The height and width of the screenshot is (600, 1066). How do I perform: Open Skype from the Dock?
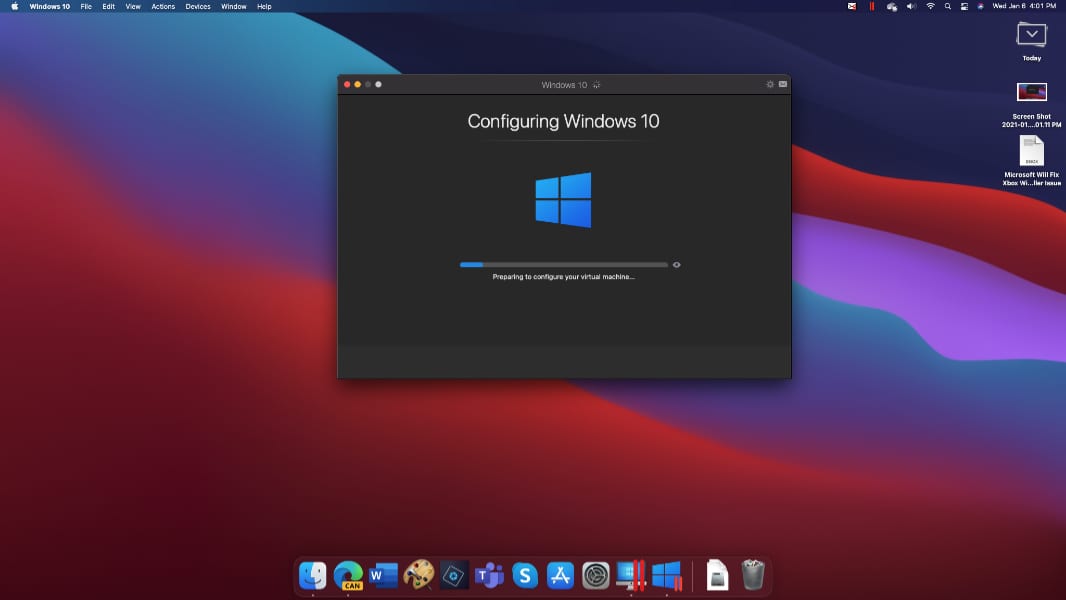(x=525, y=576)
